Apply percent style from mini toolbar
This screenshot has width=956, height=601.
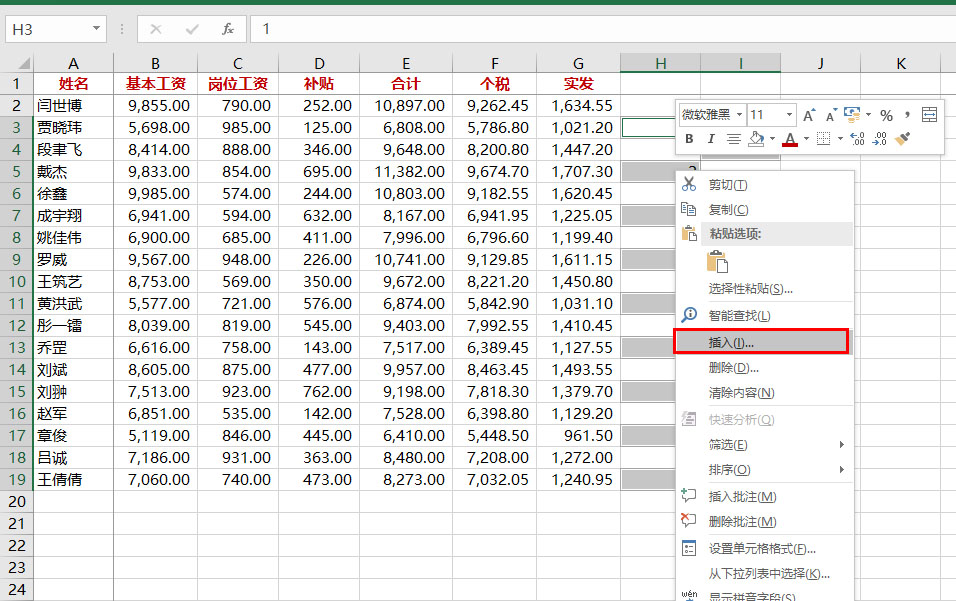(886, 115)
